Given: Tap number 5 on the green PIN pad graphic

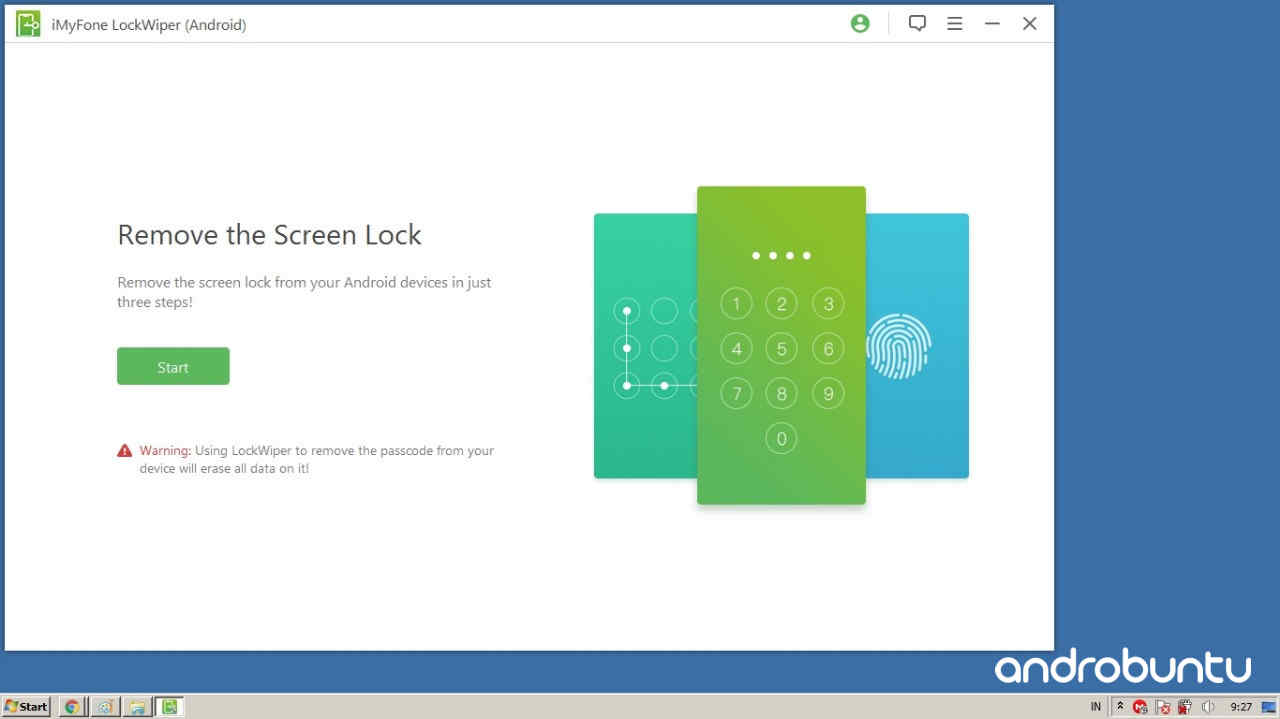Looking at the screenshot, I should (x=781, y=348).
